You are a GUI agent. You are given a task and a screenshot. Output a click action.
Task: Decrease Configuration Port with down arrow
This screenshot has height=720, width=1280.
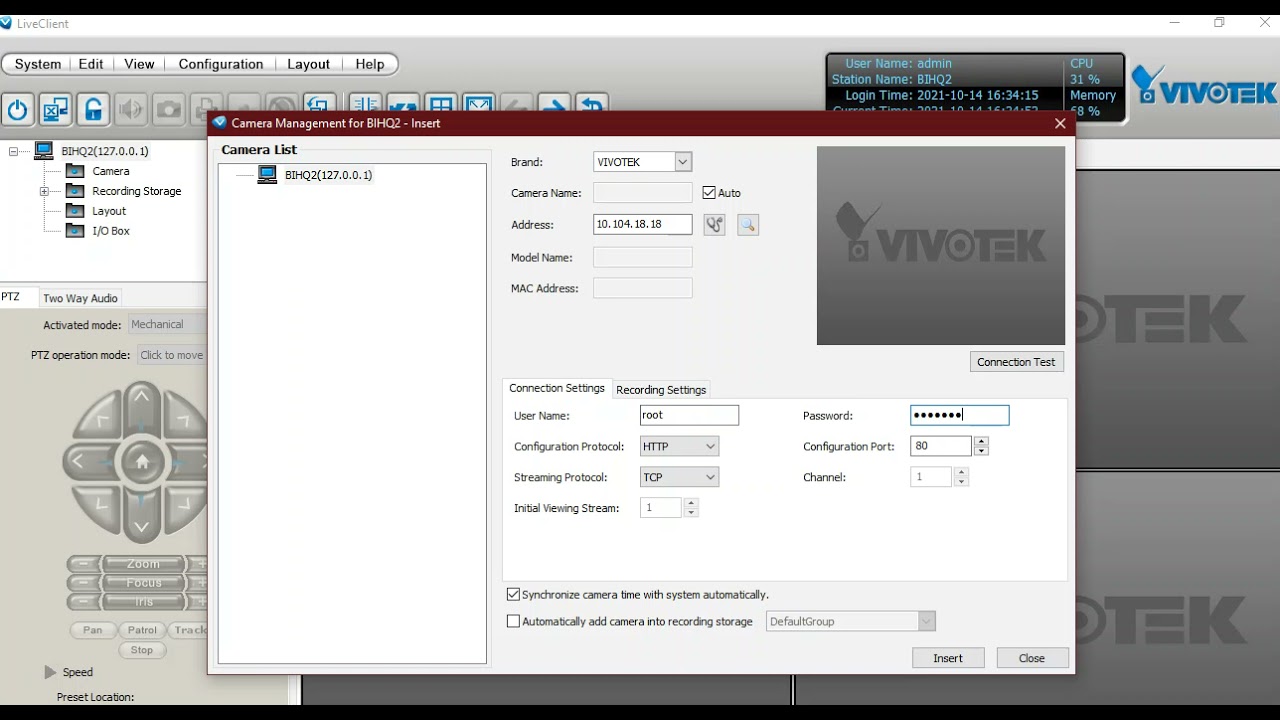pos(981,451)
